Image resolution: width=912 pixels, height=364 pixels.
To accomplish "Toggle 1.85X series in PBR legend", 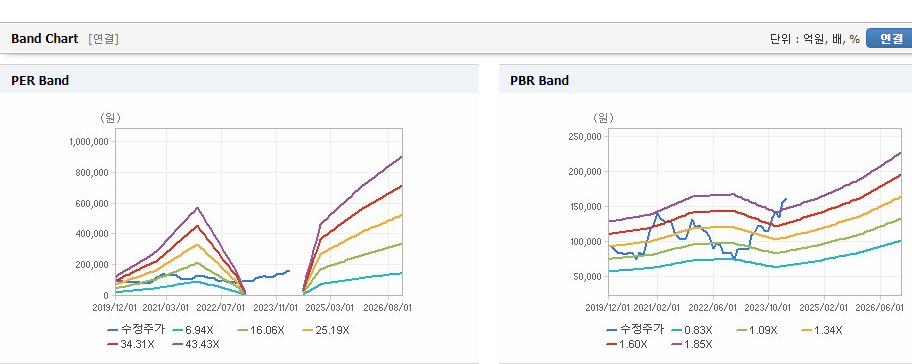I will [692, 344].
